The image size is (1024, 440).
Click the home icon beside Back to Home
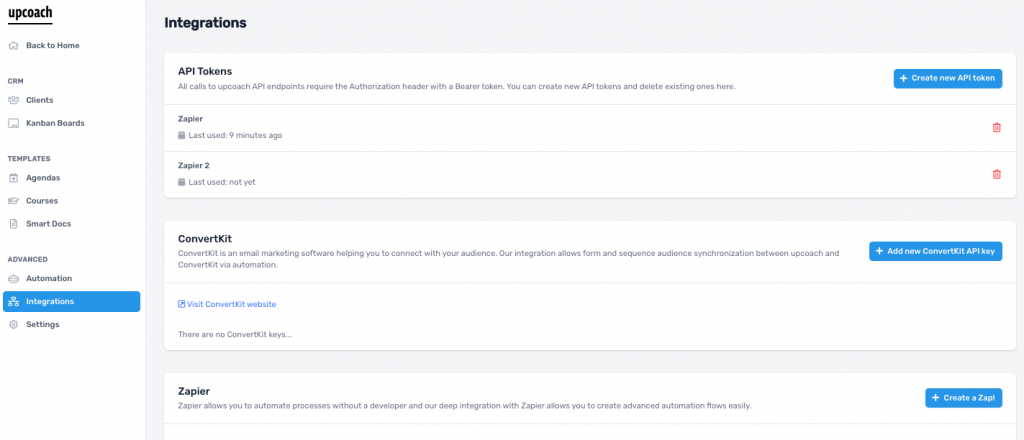[x=13, y=46]
